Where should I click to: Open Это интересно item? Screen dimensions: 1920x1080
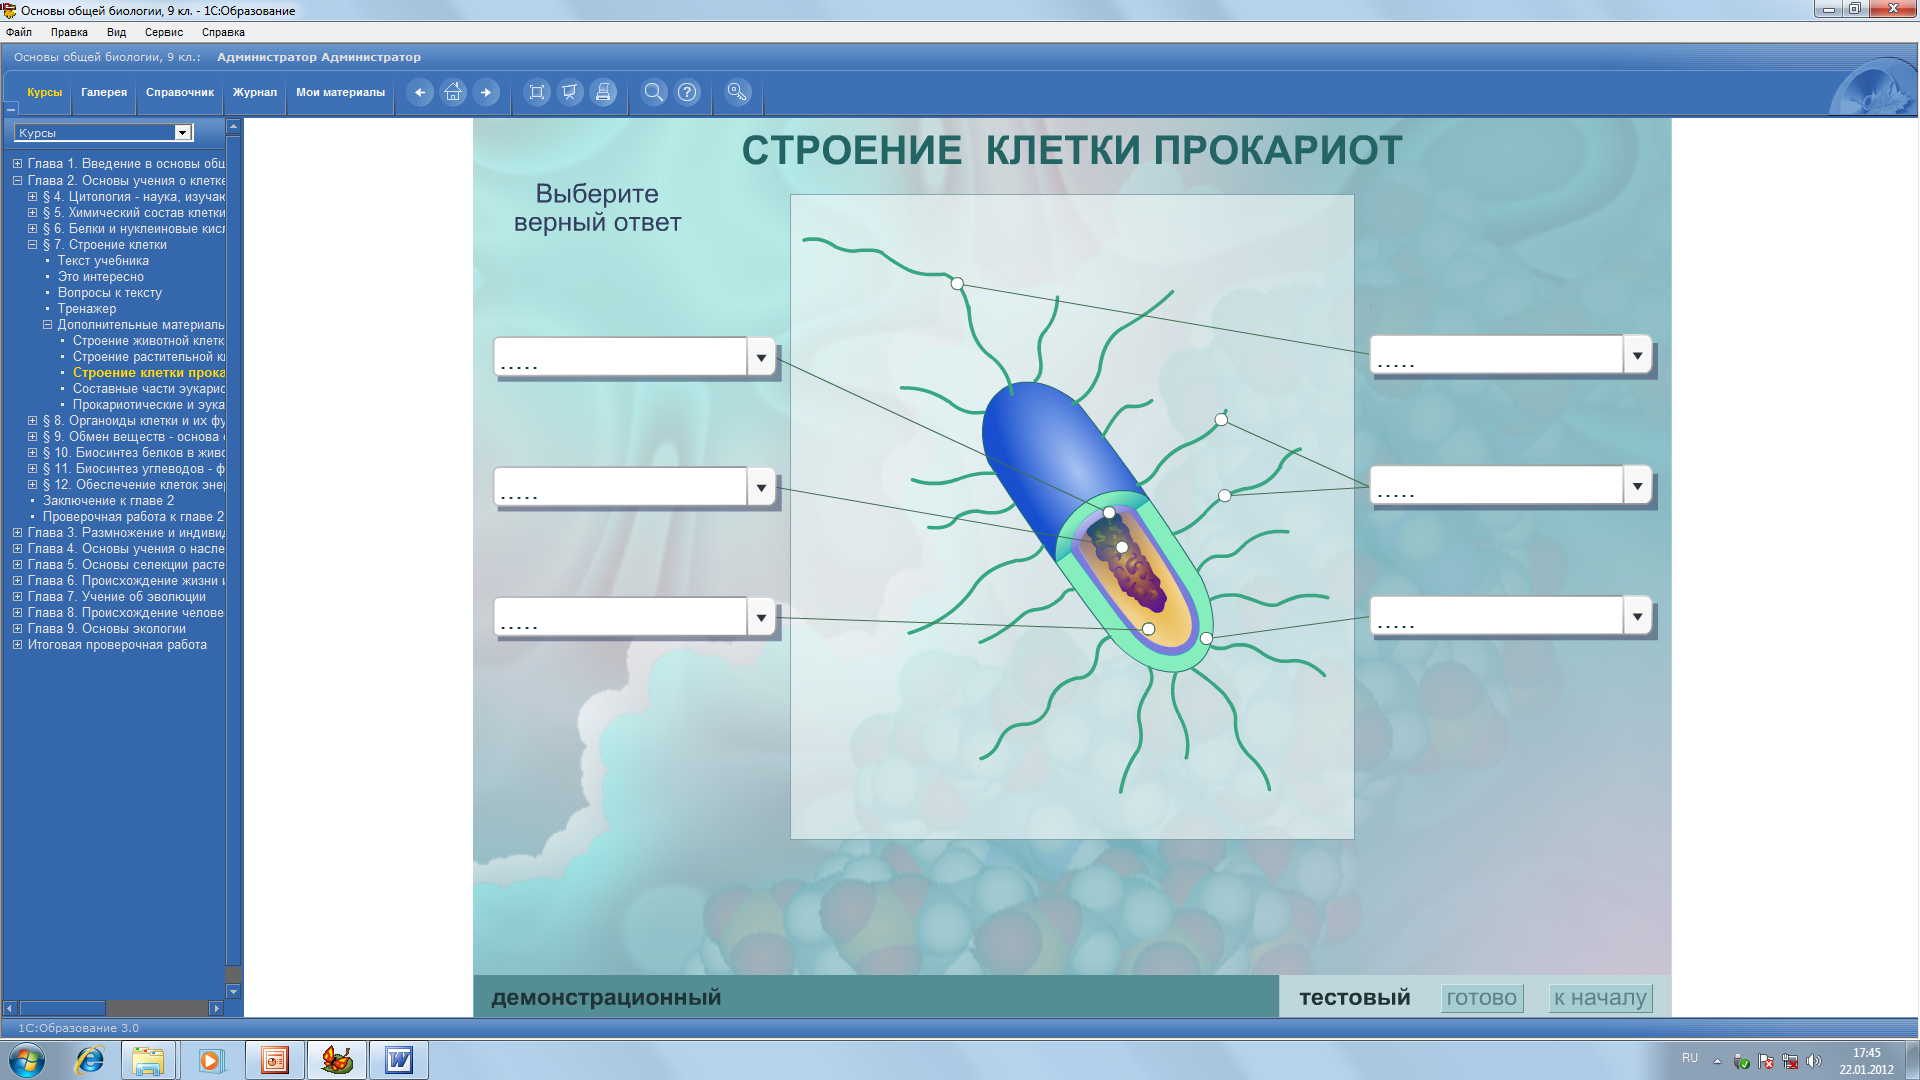click(101, 277)
